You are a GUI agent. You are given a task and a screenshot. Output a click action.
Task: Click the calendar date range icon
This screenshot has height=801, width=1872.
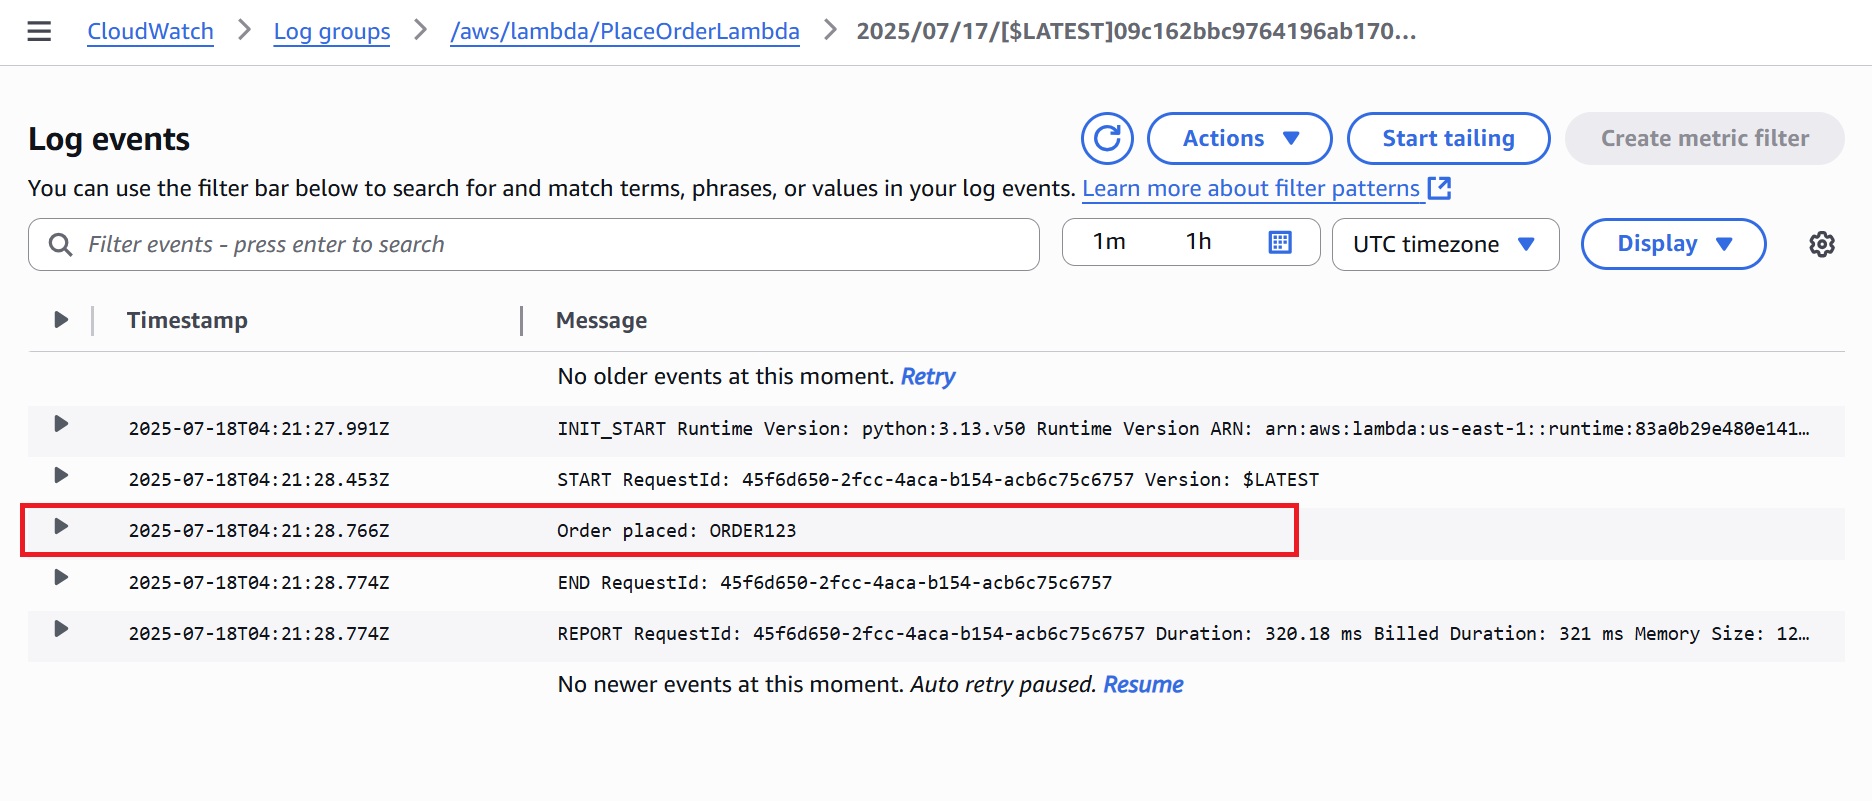1280,242
